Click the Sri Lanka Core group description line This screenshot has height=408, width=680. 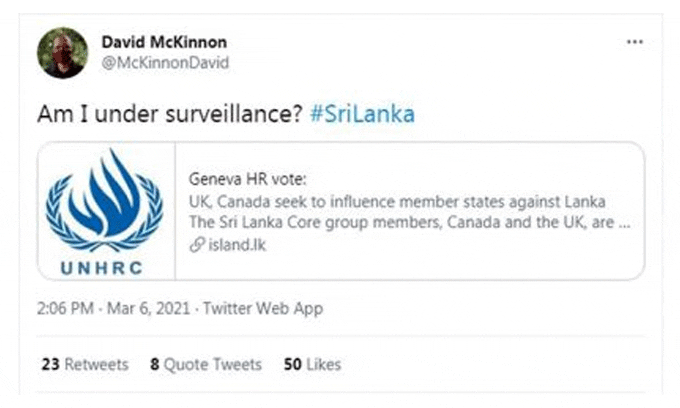point(400,223)
